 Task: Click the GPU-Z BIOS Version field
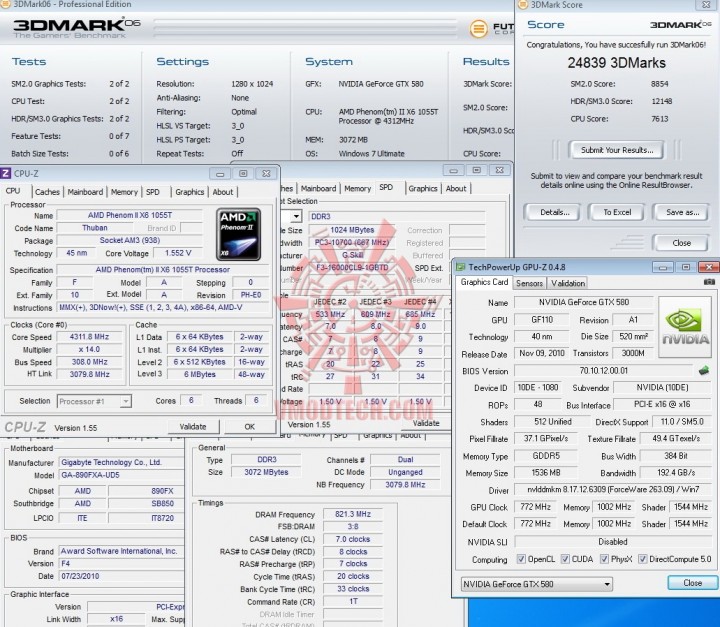tap(603, 370)
